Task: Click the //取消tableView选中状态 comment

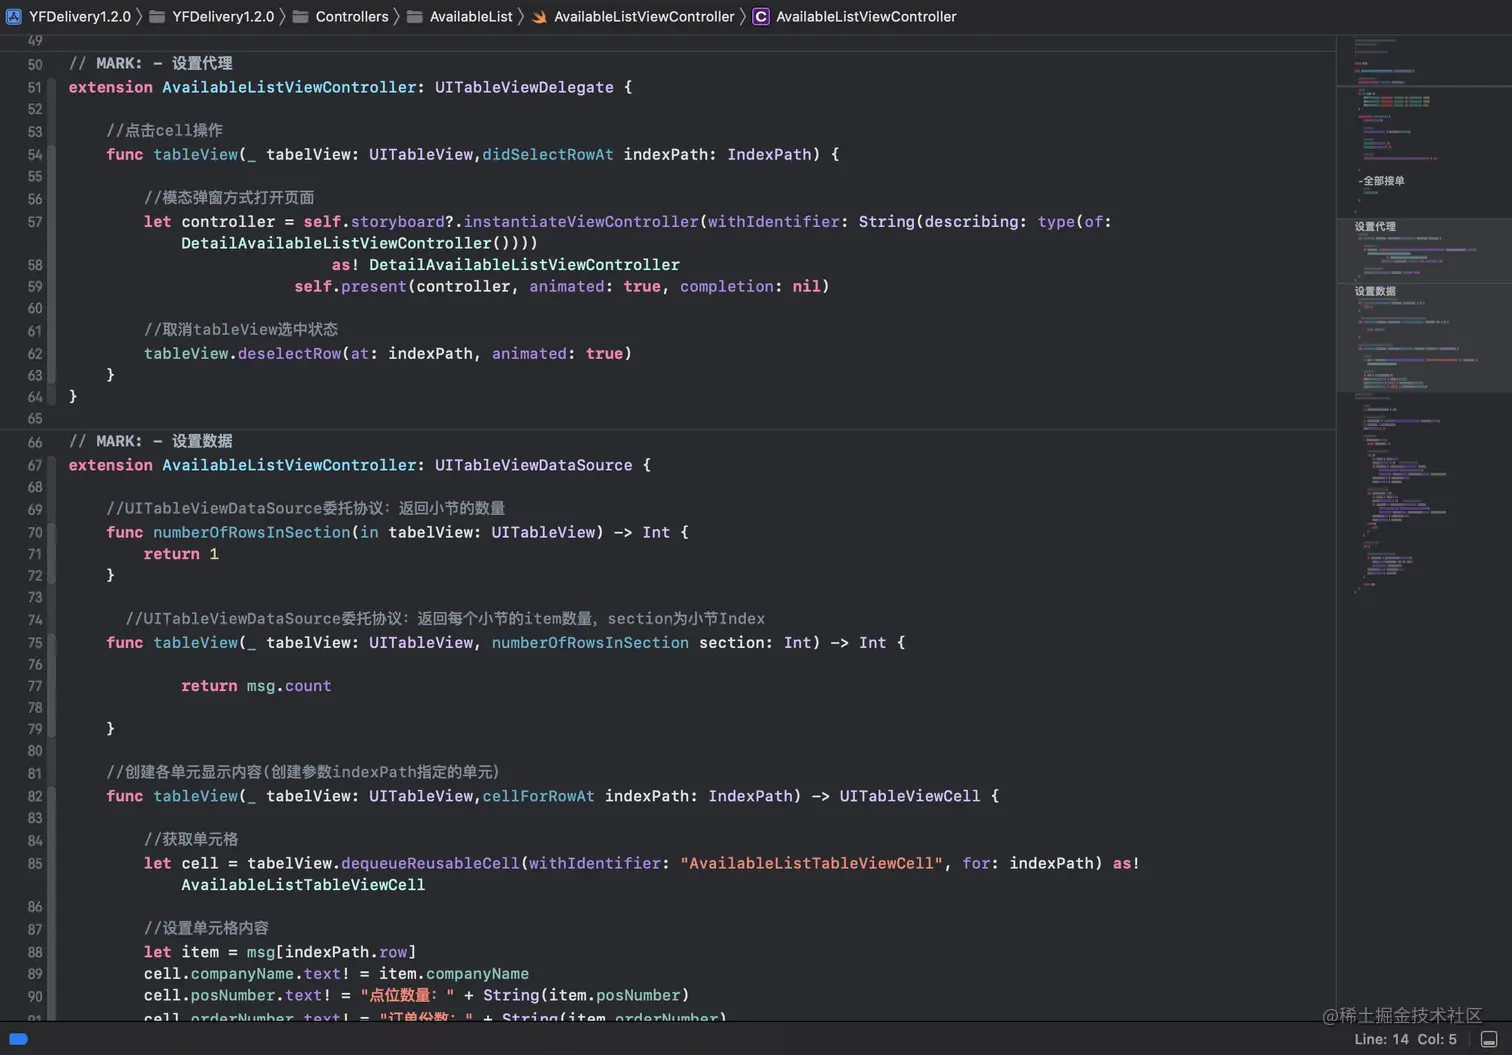Action: (241, 329)
